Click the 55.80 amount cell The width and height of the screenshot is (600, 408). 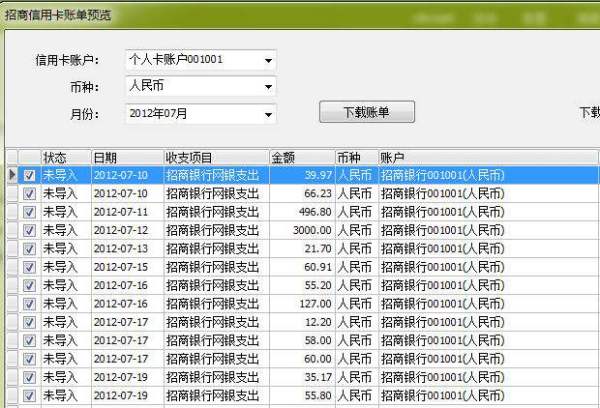pos(302,396)
